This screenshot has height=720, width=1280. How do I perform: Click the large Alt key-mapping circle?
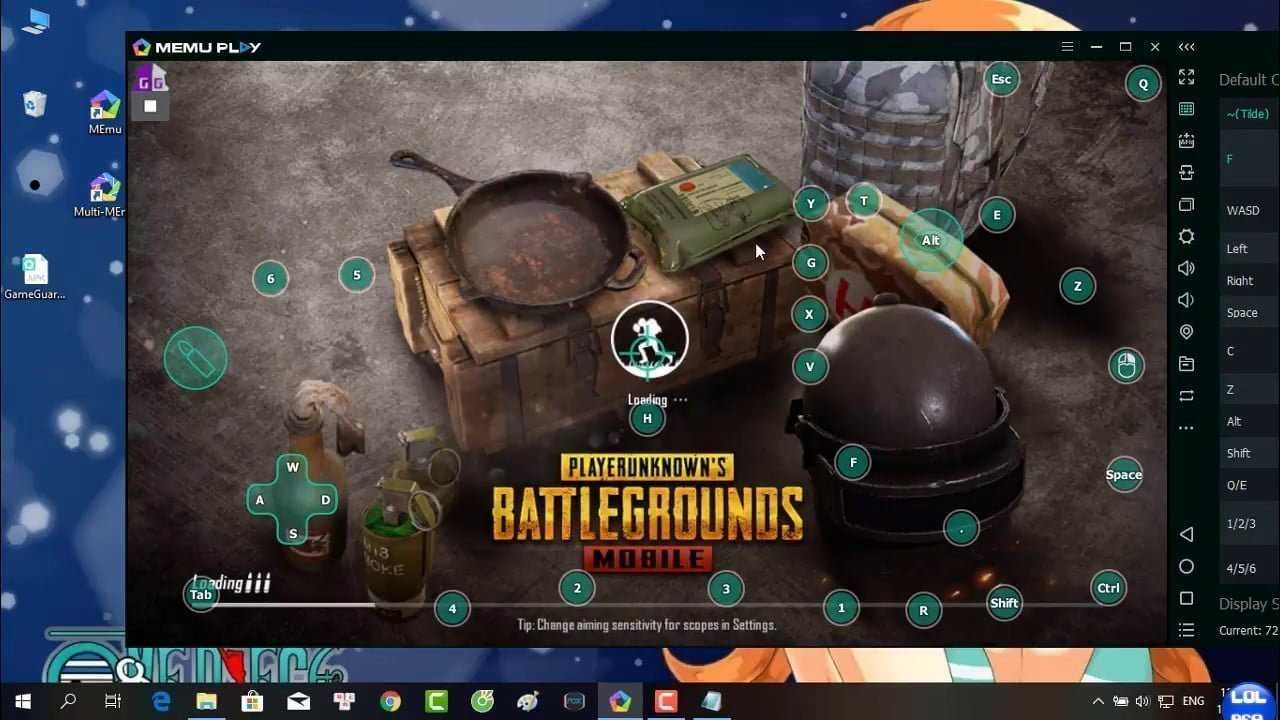[x=931, y=240]
